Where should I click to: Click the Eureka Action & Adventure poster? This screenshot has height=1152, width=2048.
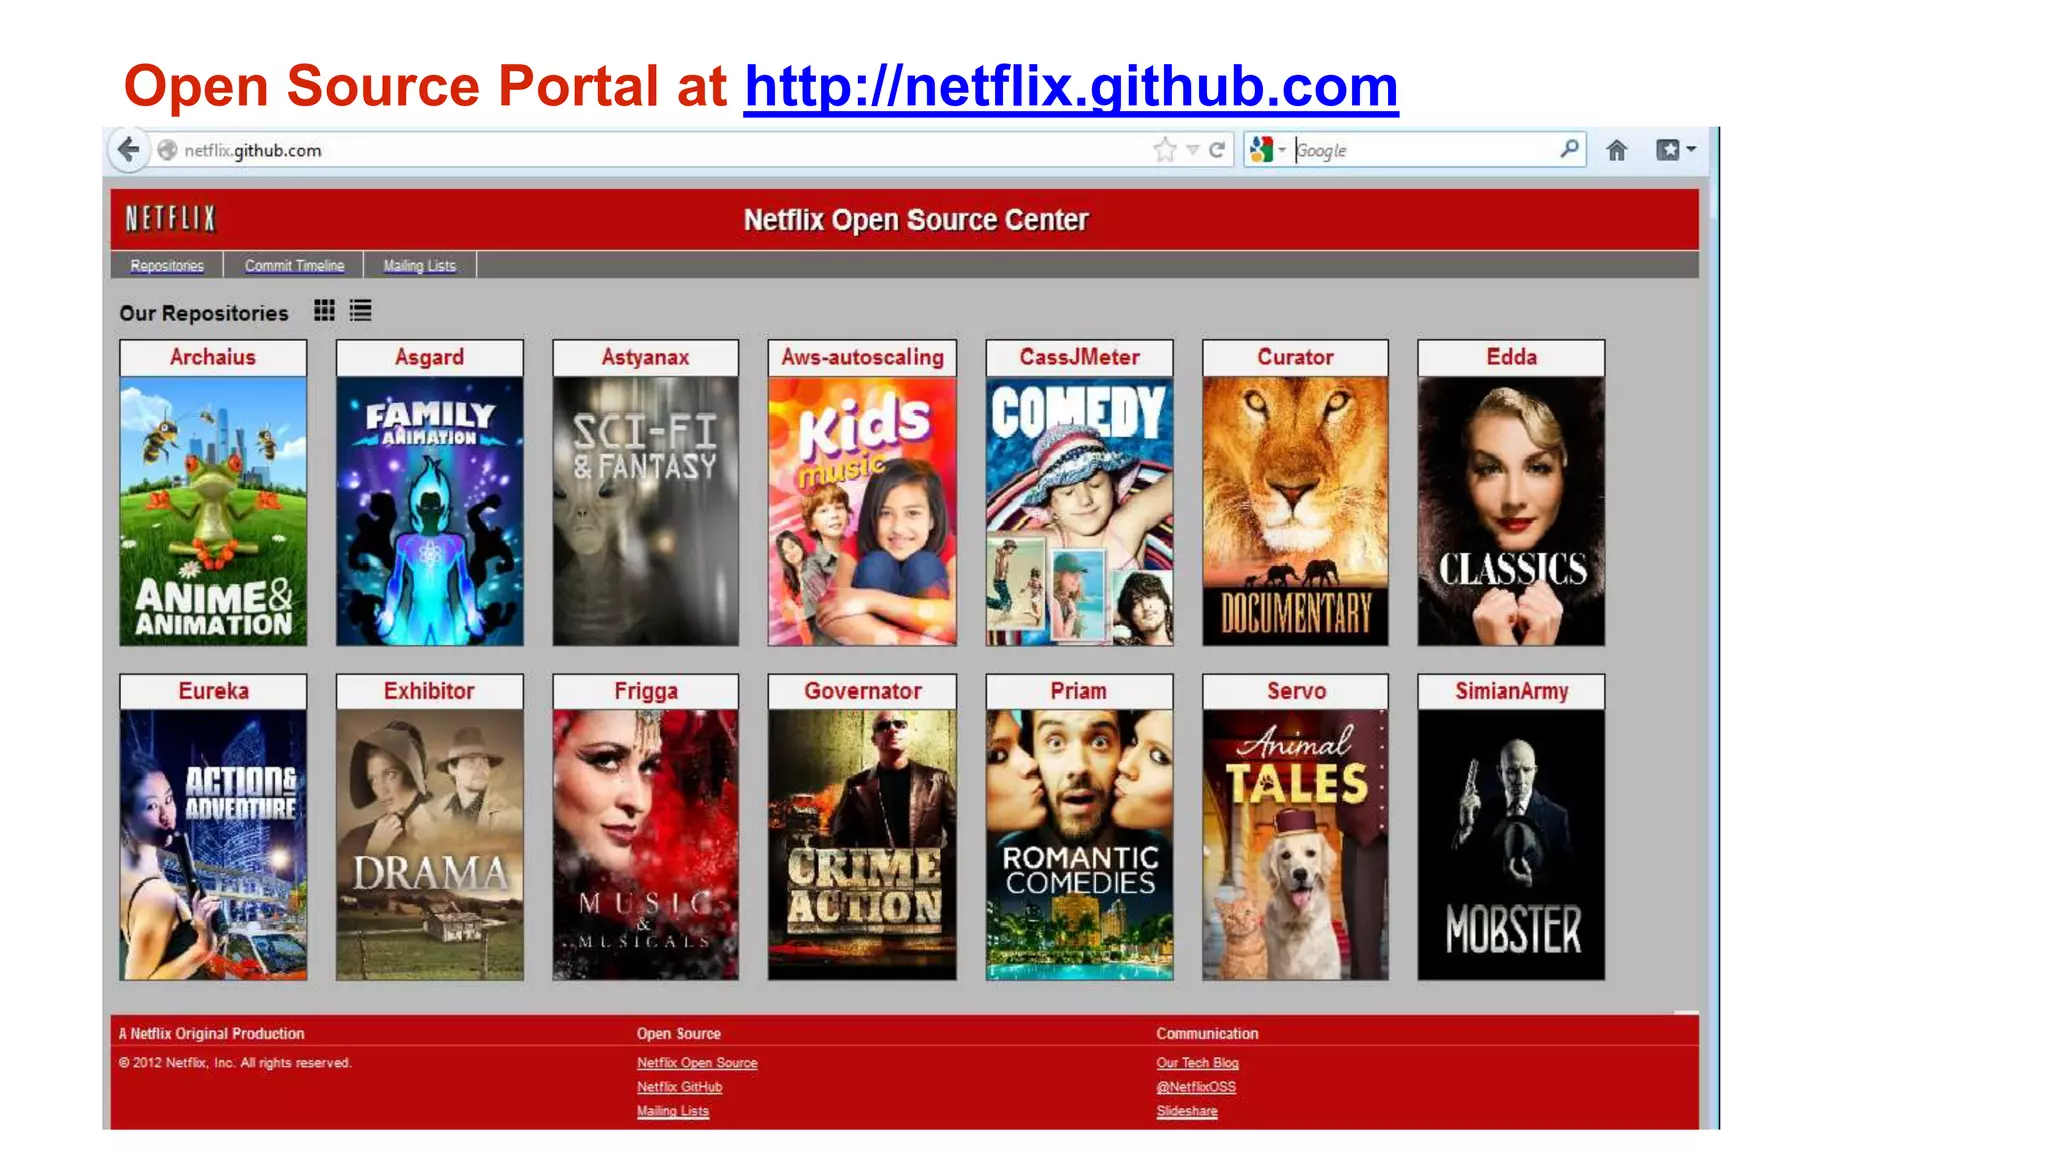(x=213, y=845)
